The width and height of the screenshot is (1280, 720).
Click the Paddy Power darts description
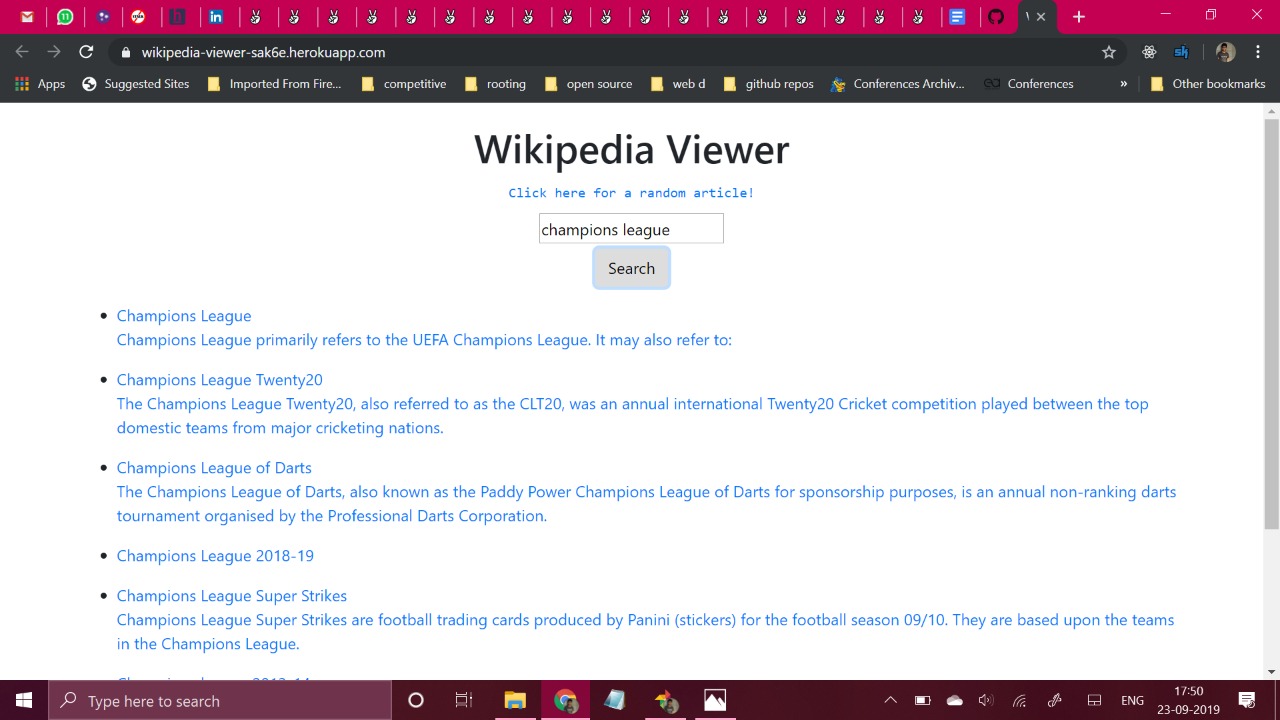(x=646, y=504)
